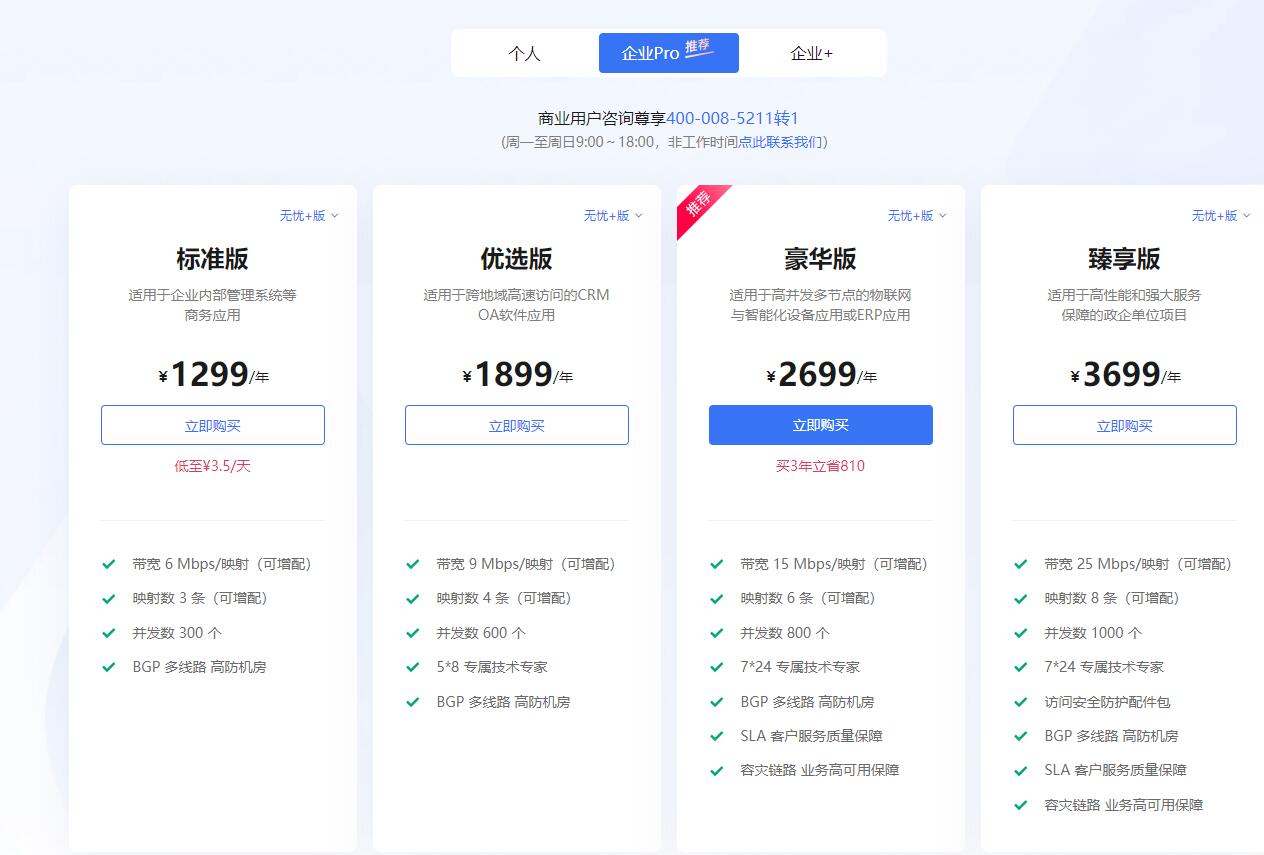Open the 点此联系我们 link
Viewport: 1264px width, 855px height.
click(x=780, y=142)
